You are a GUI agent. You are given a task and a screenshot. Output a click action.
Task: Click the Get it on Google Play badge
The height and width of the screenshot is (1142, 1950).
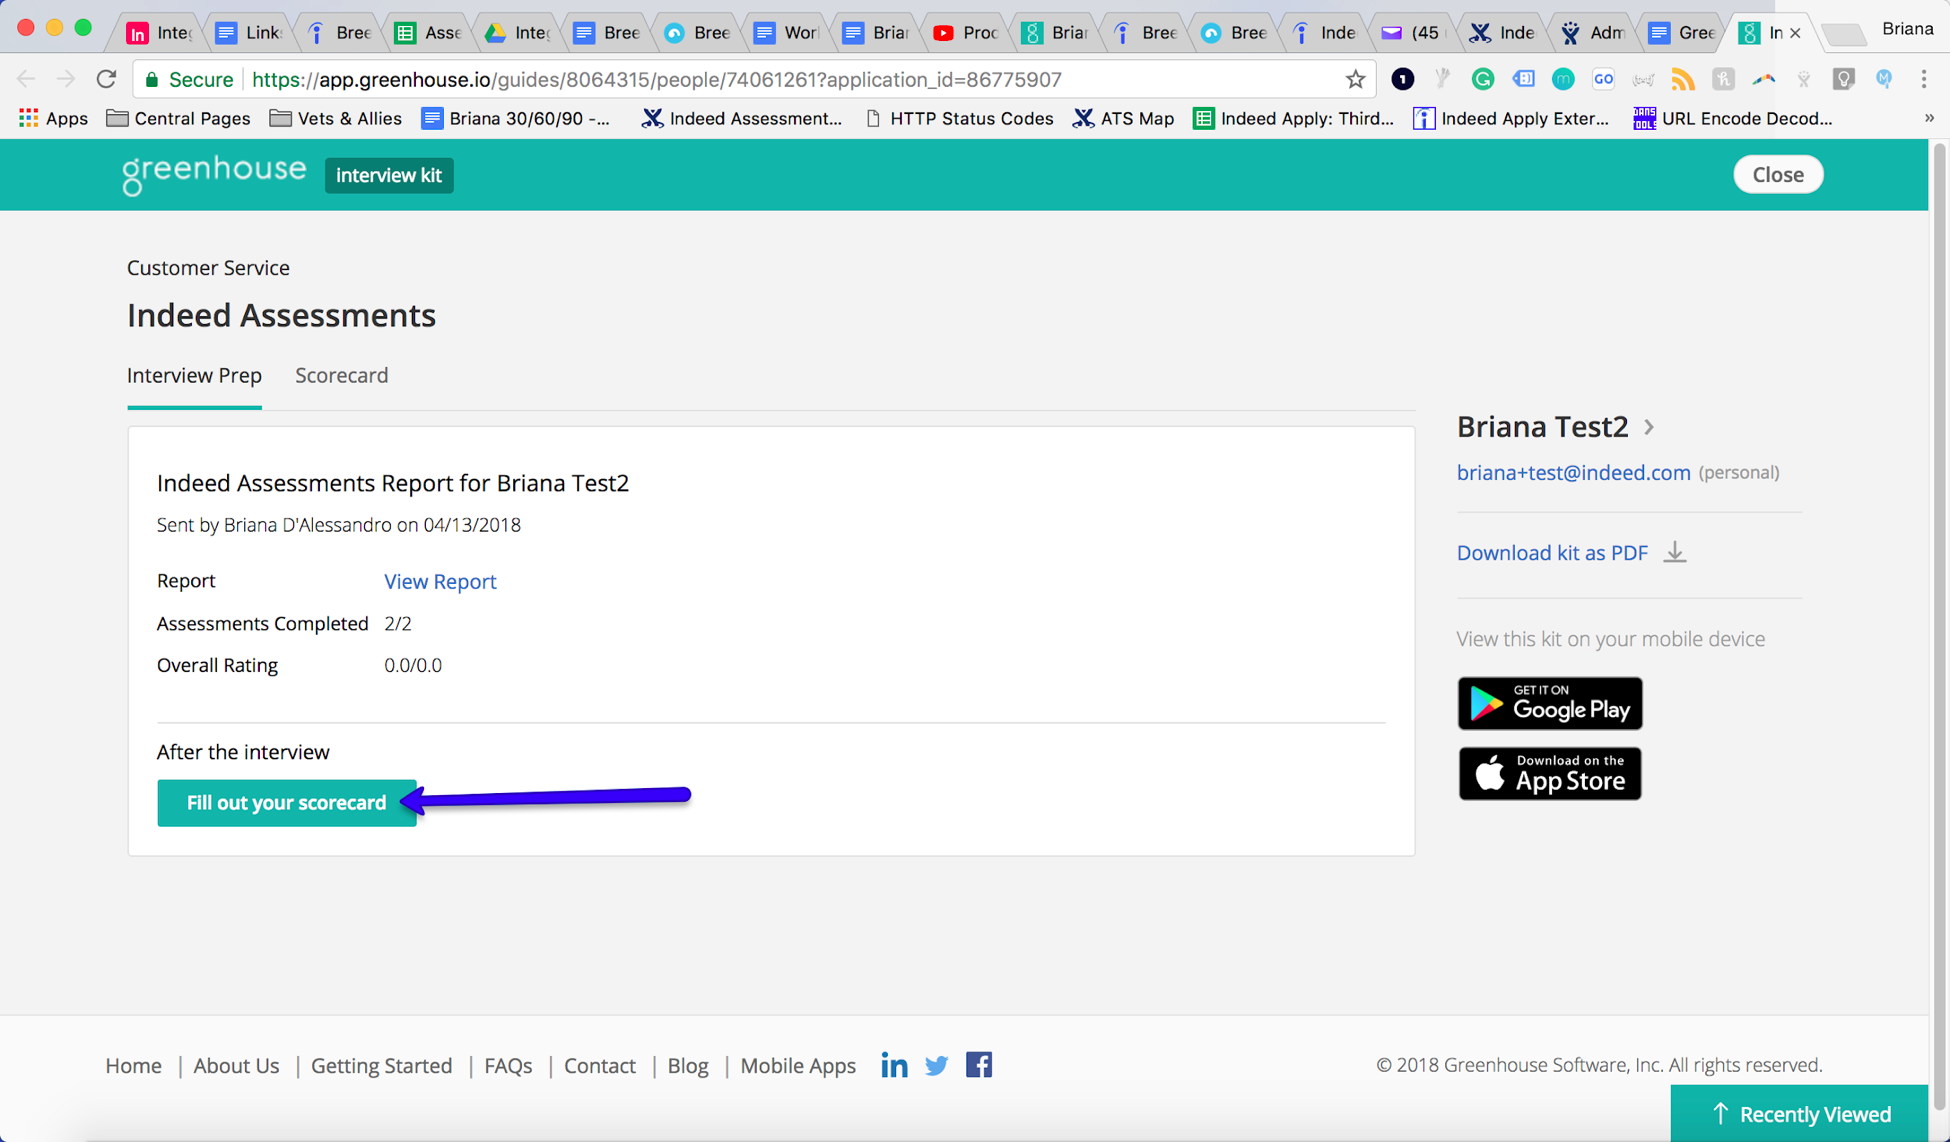1549,703
